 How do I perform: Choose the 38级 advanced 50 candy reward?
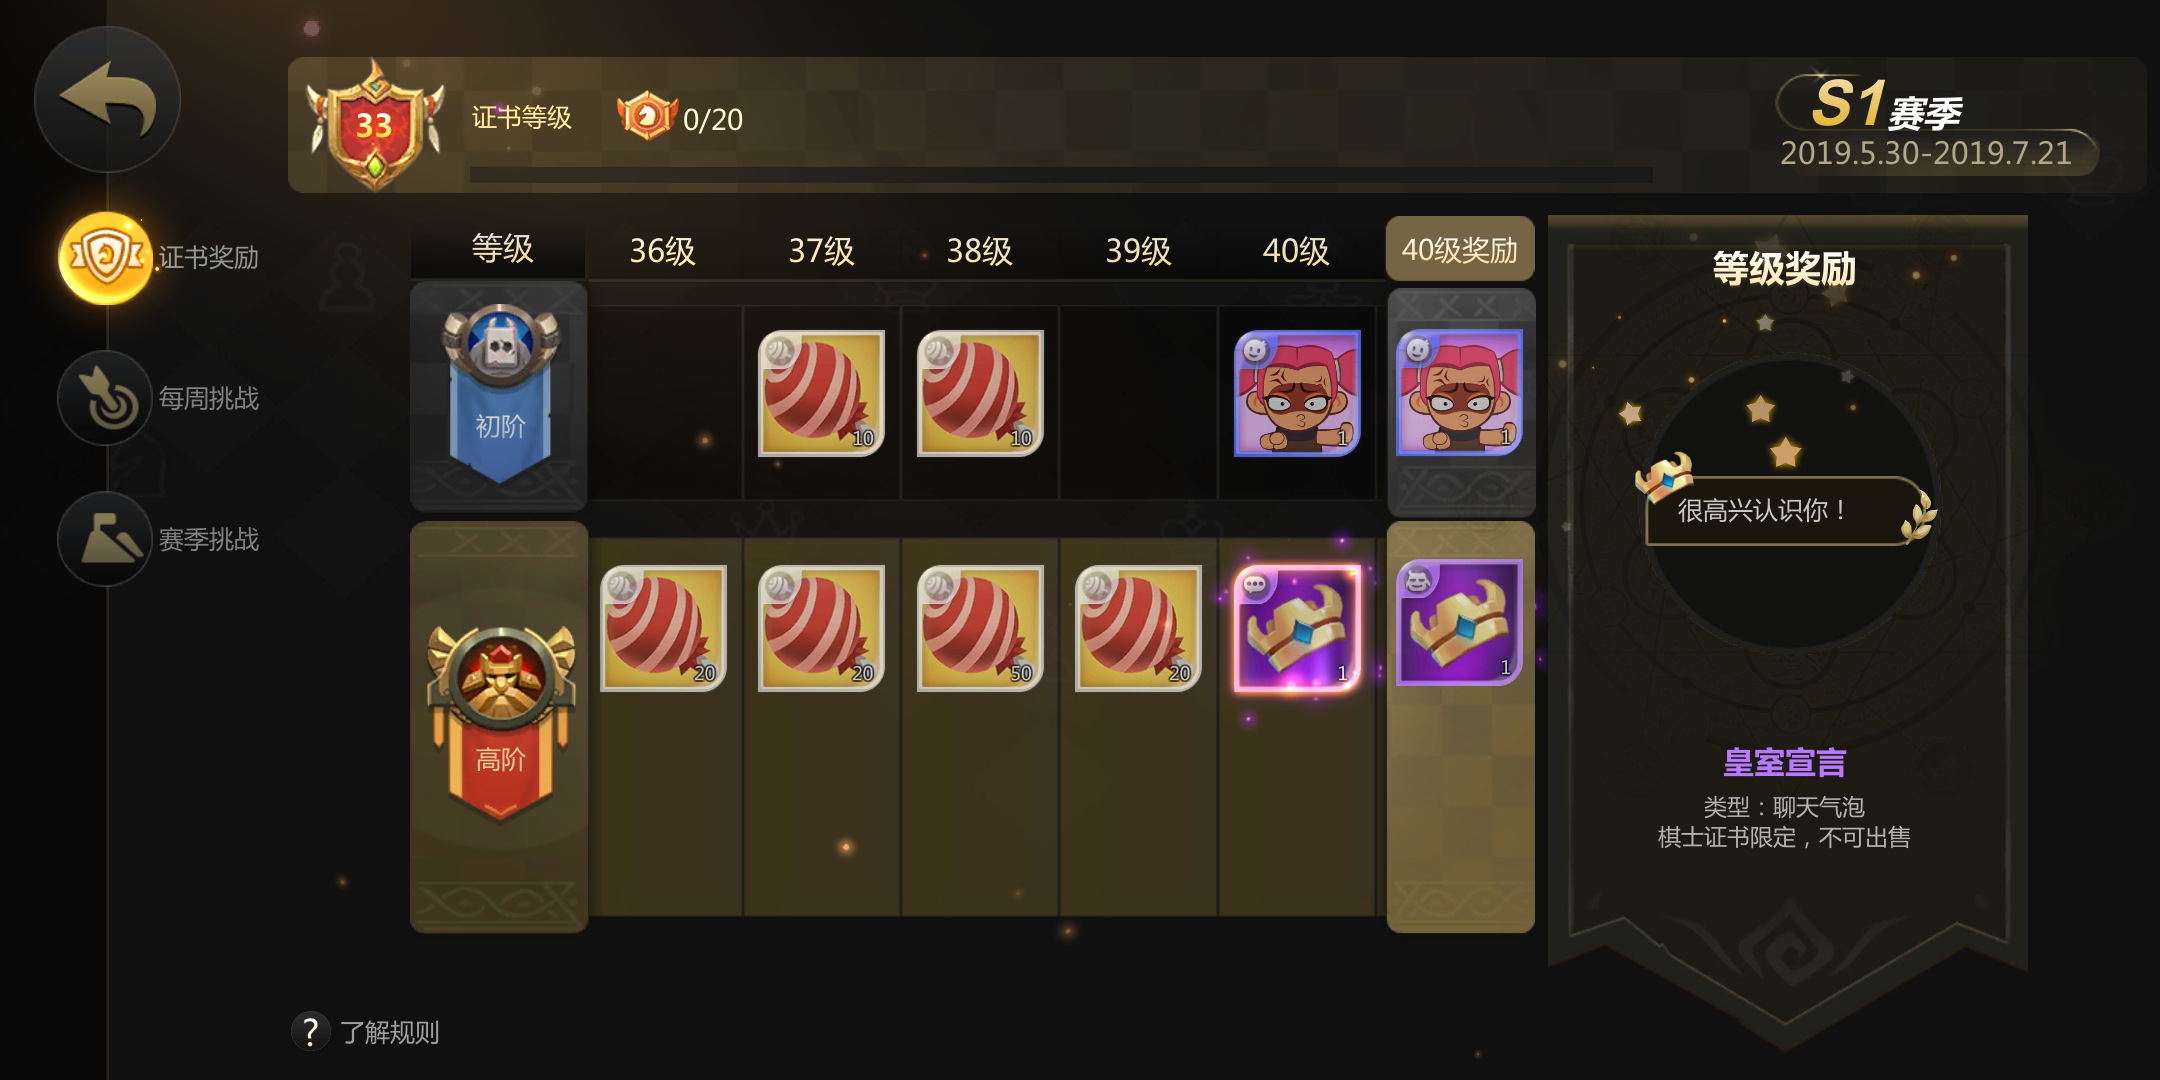tap(980, 628)
